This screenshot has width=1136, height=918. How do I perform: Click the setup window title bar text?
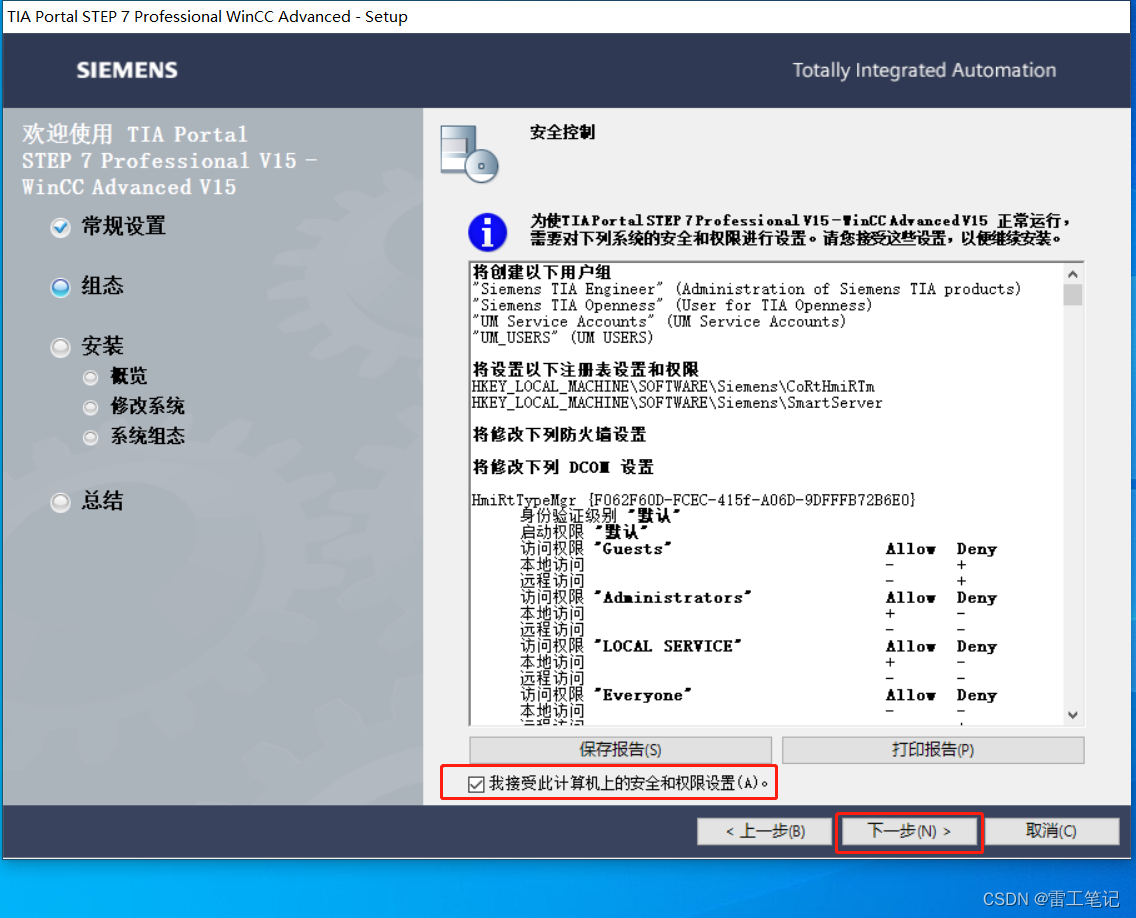[207, 16]
